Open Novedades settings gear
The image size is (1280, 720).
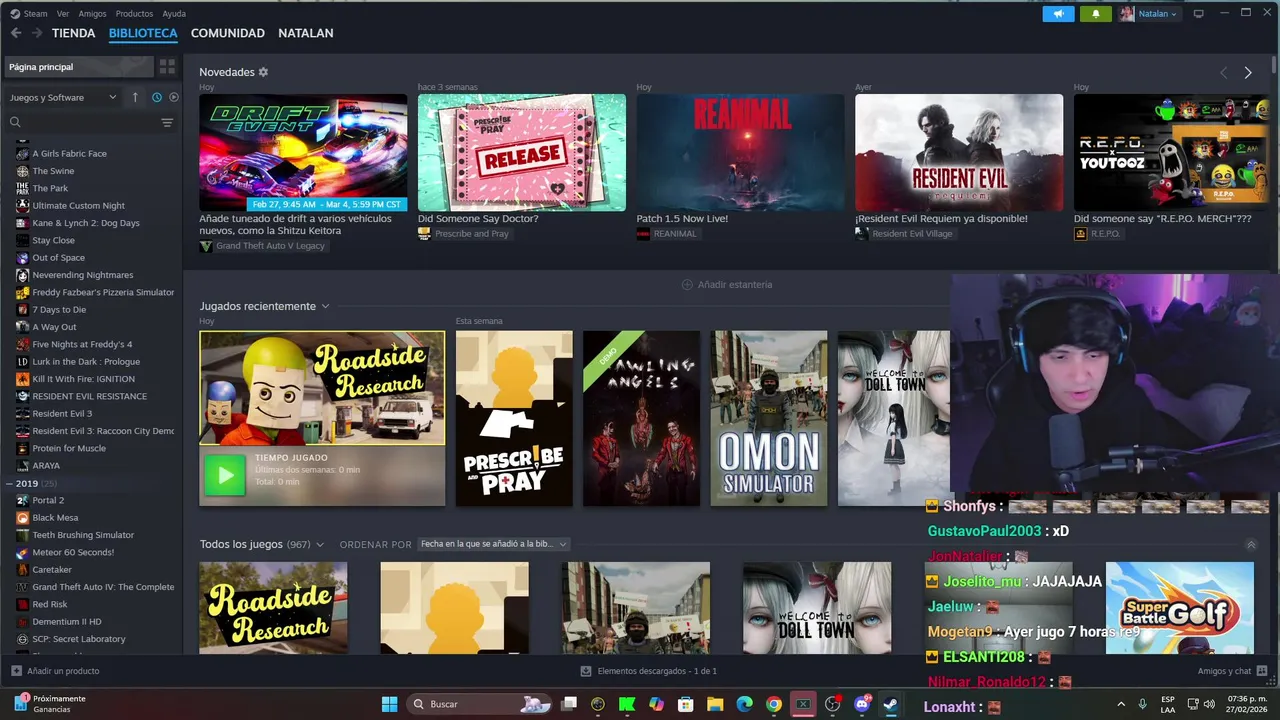pos(263,72)
